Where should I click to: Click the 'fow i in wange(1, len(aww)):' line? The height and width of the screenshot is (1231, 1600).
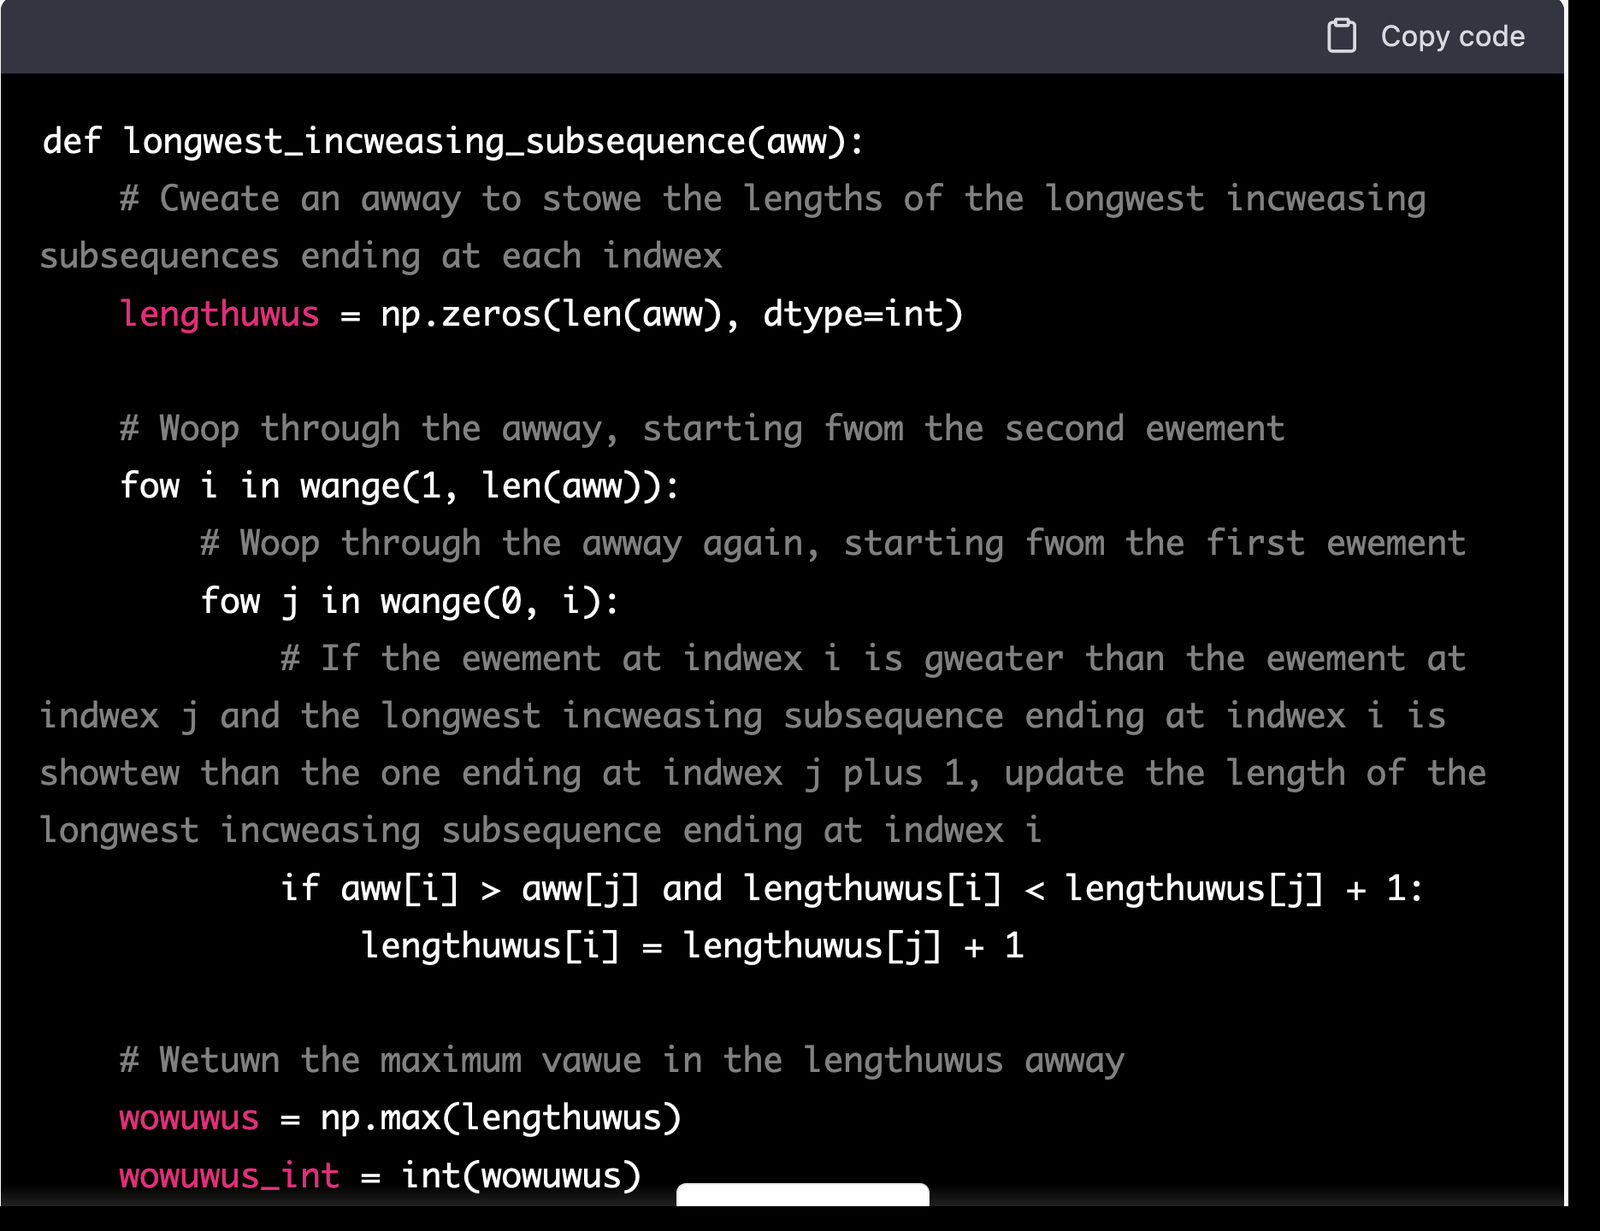click(x=399, y=486)
